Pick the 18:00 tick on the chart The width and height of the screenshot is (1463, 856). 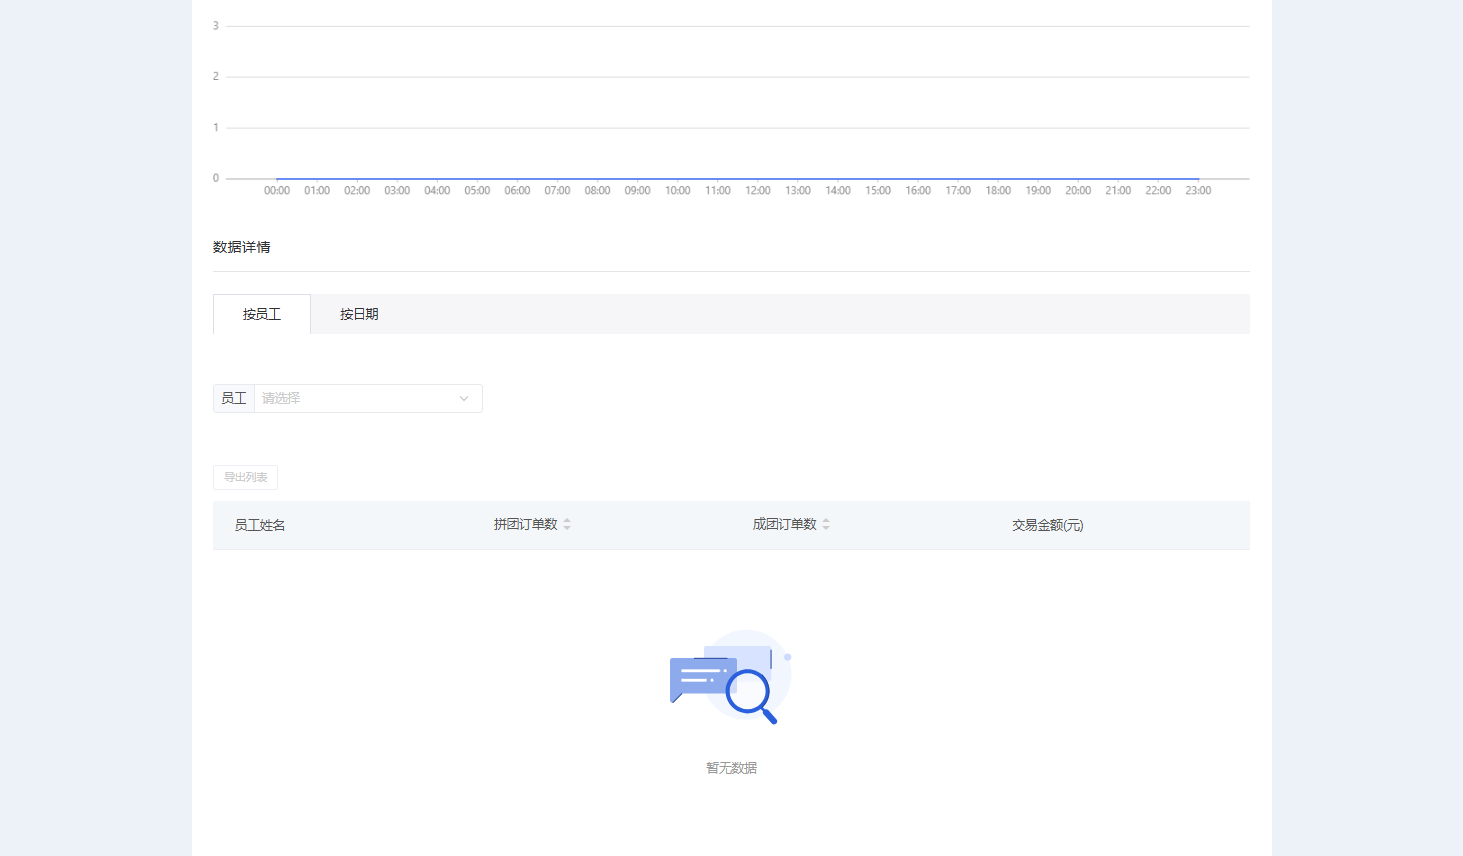998,190
